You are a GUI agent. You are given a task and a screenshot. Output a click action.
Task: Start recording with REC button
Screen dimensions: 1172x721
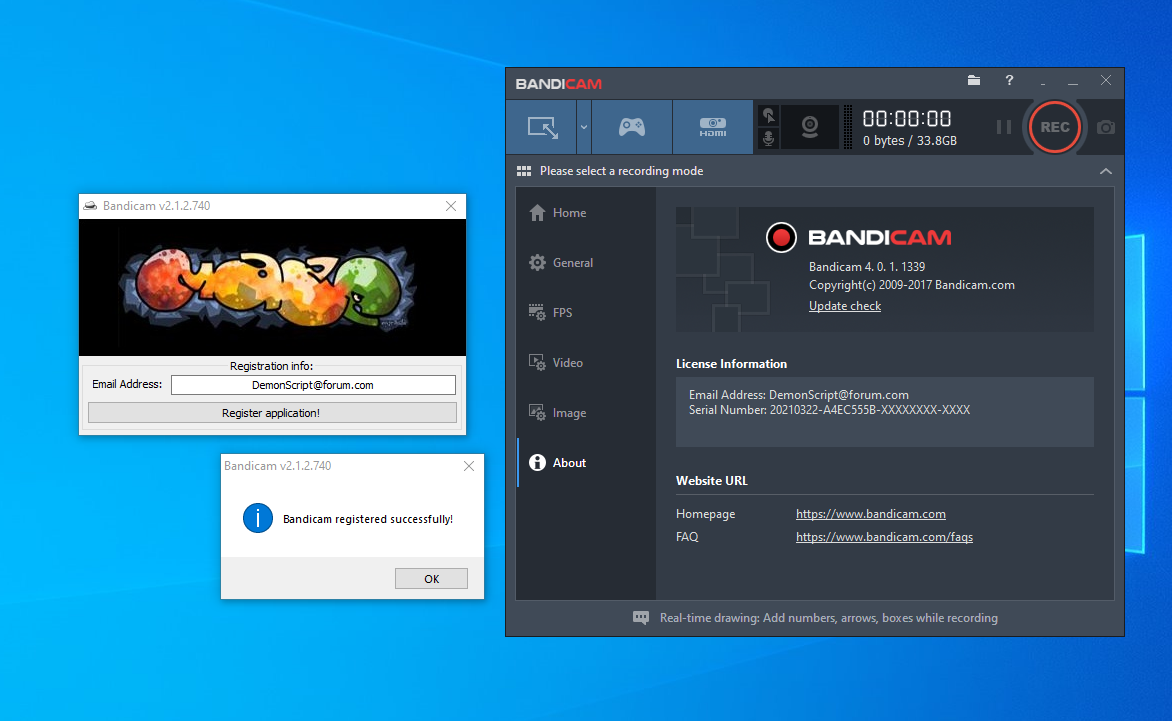tap(1054, 127)
